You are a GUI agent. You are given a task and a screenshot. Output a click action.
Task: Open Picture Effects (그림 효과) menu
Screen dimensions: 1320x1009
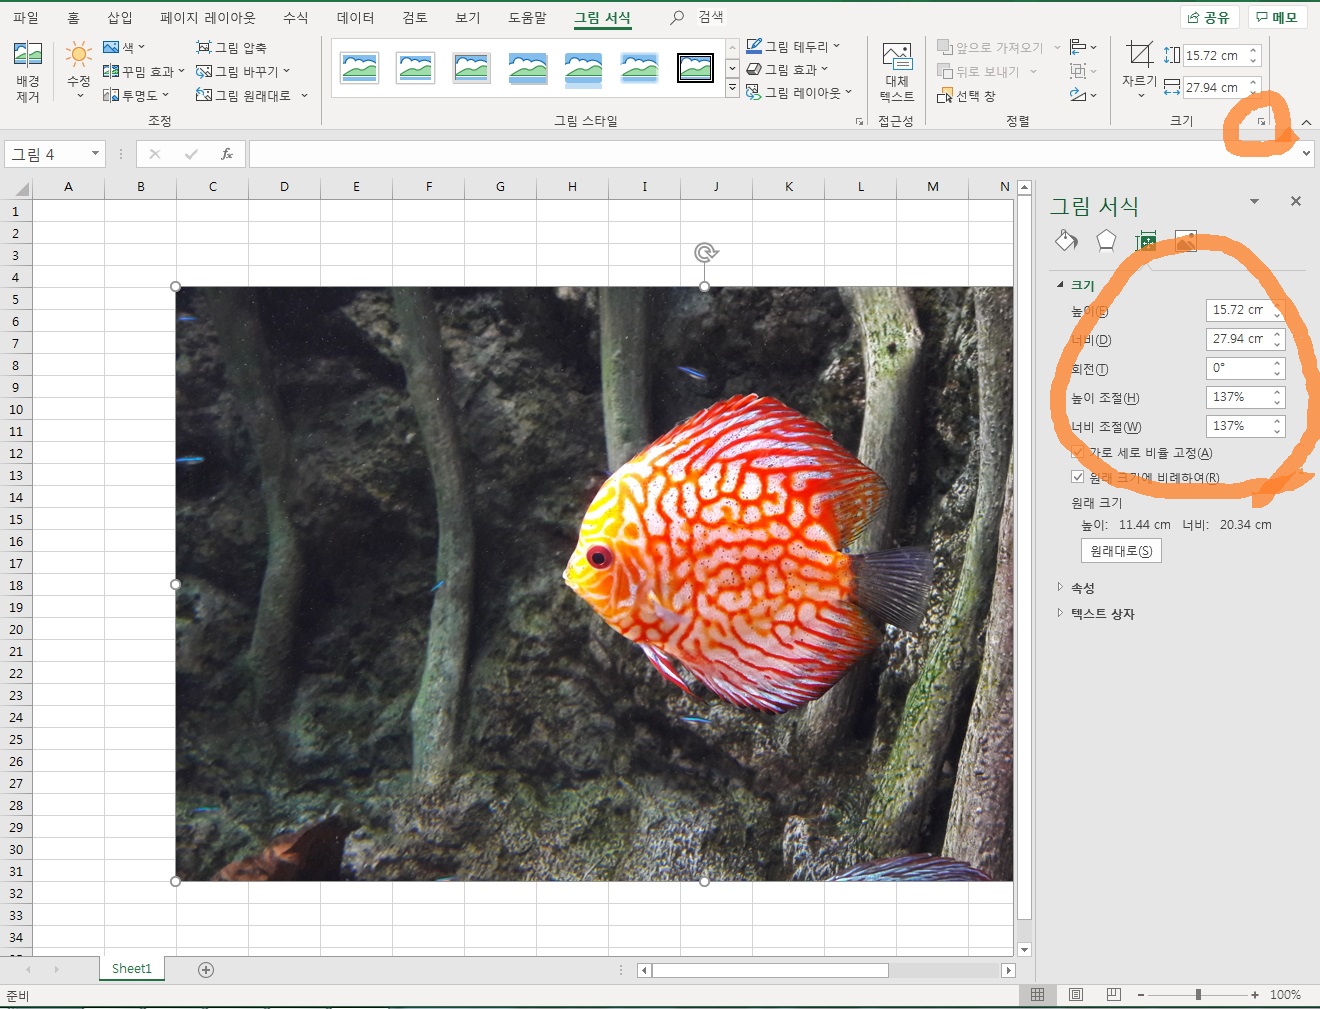[x=787, y=69]
